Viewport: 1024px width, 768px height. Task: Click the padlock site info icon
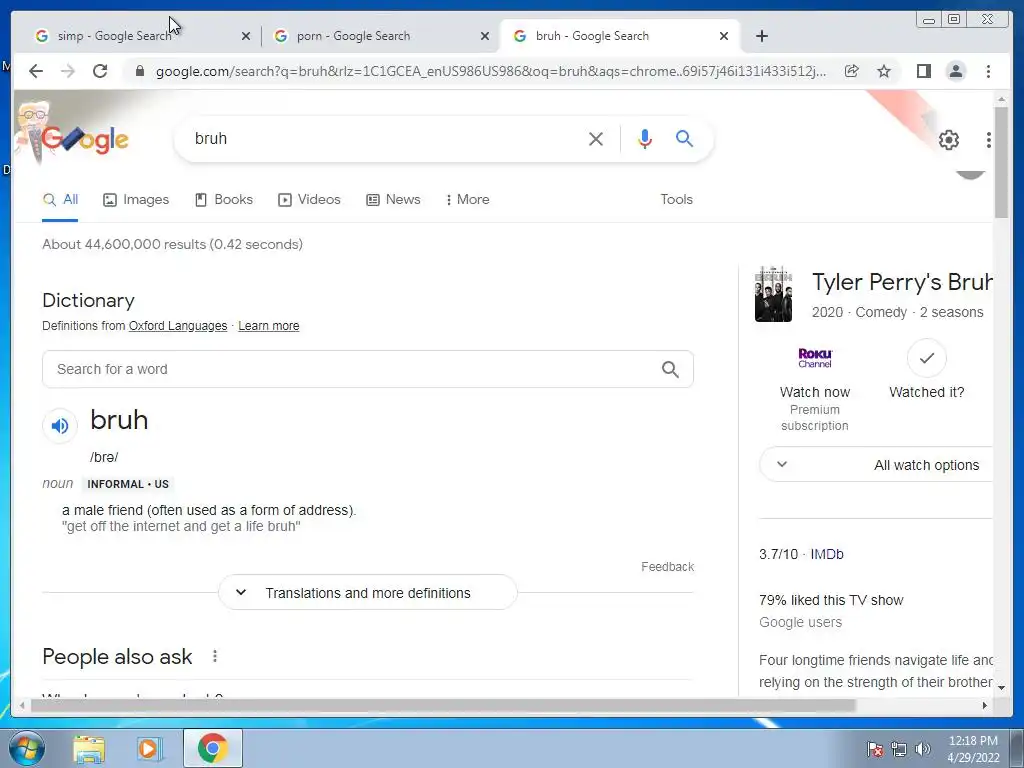[139, 71]
